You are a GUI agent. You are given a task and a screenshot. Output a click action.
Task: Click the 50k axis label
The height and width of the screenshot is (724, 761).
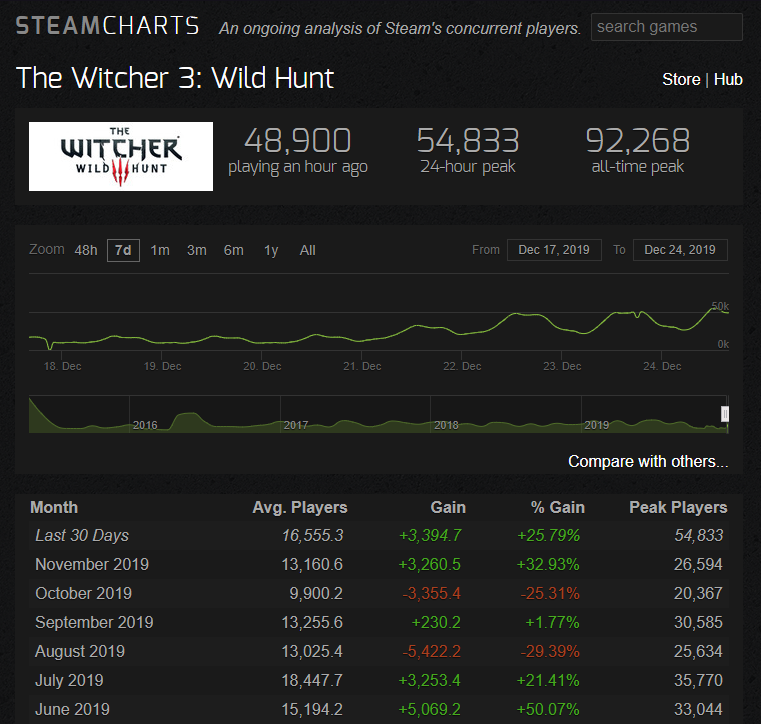pos(720,306)
